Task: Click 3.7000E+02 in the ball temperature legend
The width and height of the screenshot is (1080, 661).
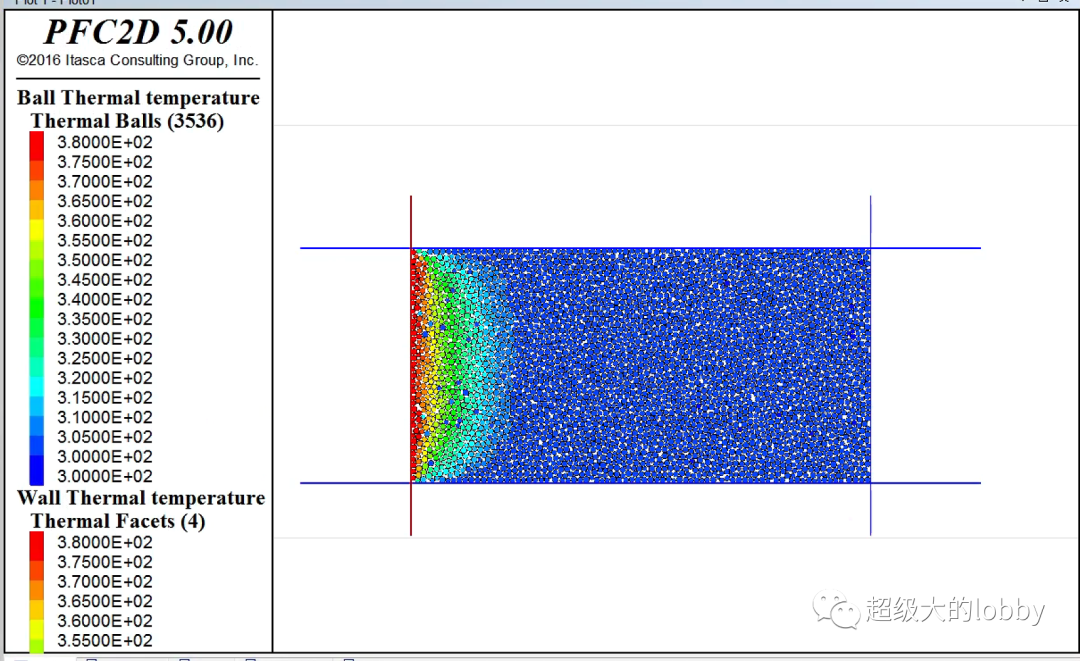Action: tap(105, 182)
